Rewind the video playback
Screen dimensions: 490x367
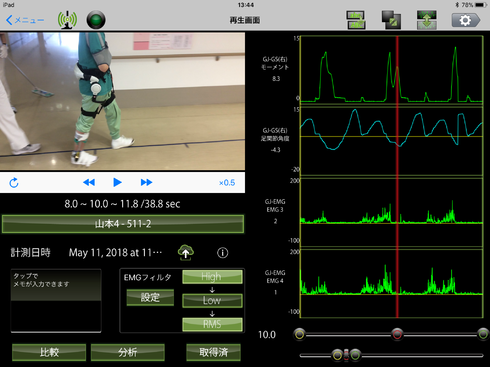pos(89,182)
